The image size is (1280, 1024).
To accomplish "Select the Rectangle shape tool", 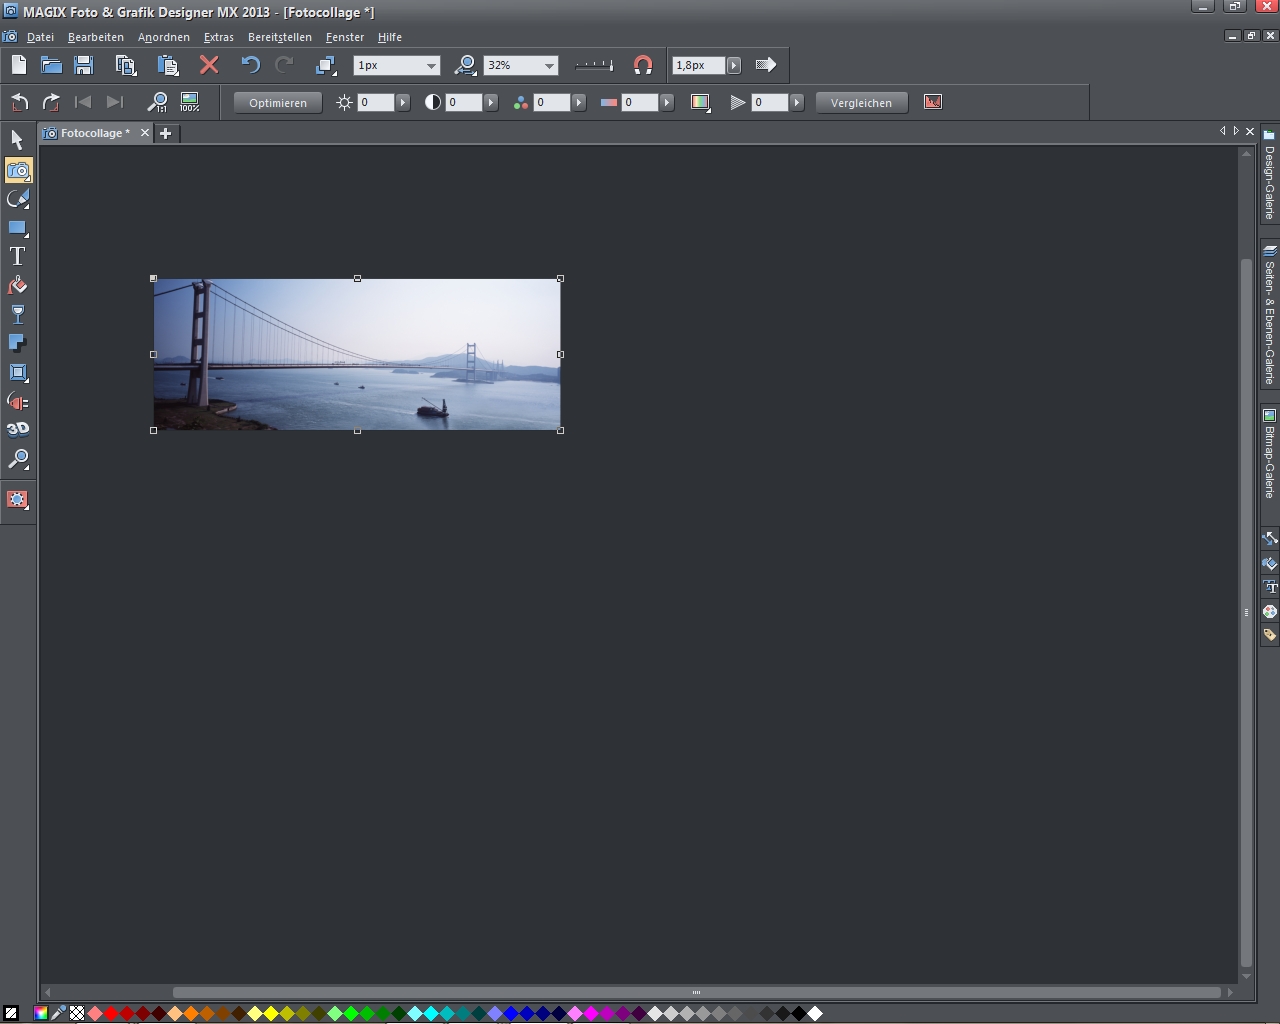I will [17, 228].
